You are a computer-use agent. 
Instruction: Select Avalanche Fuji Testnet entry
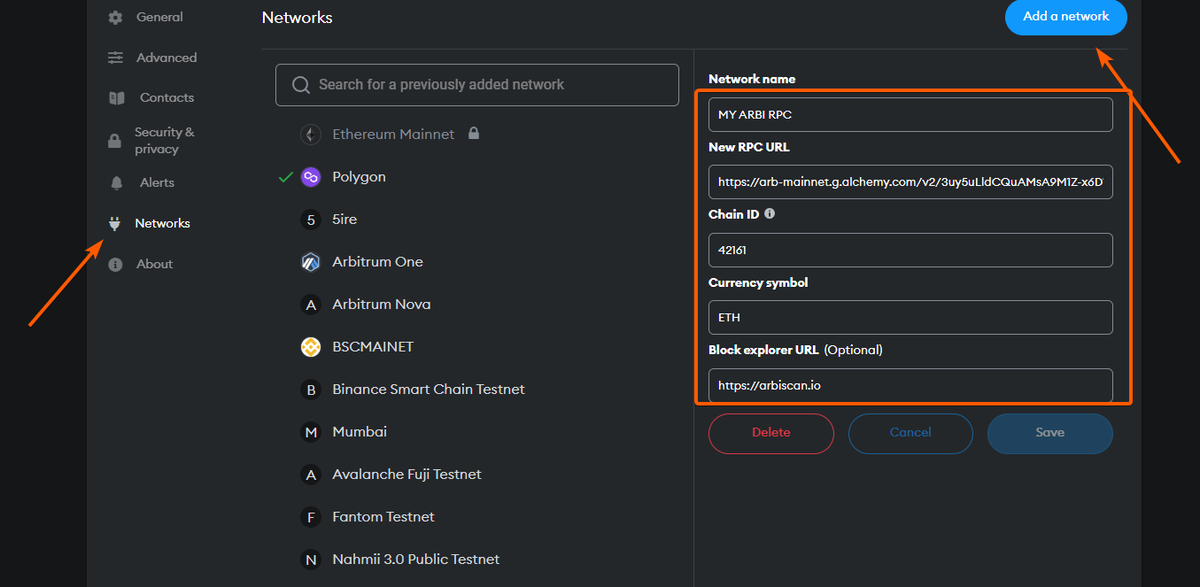[x=406, y=474]
